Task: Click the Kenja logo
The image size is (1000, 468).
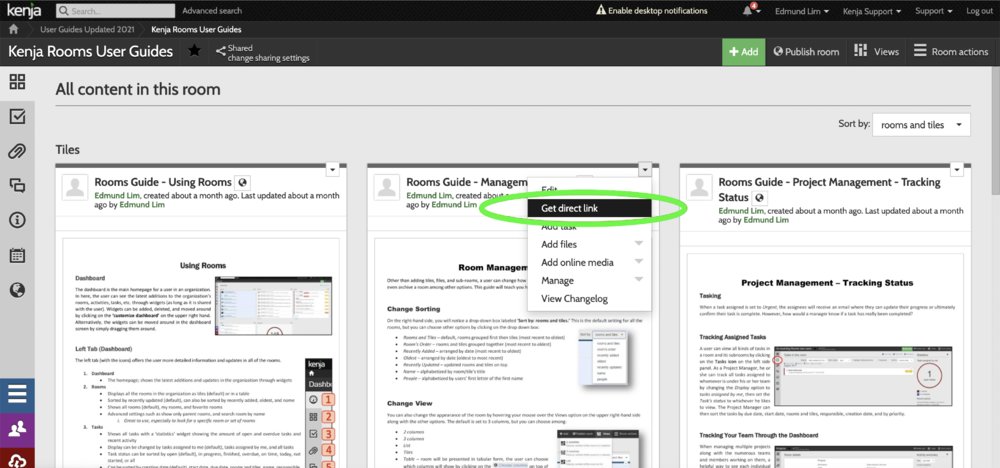Action: click(x=26, y=10)
